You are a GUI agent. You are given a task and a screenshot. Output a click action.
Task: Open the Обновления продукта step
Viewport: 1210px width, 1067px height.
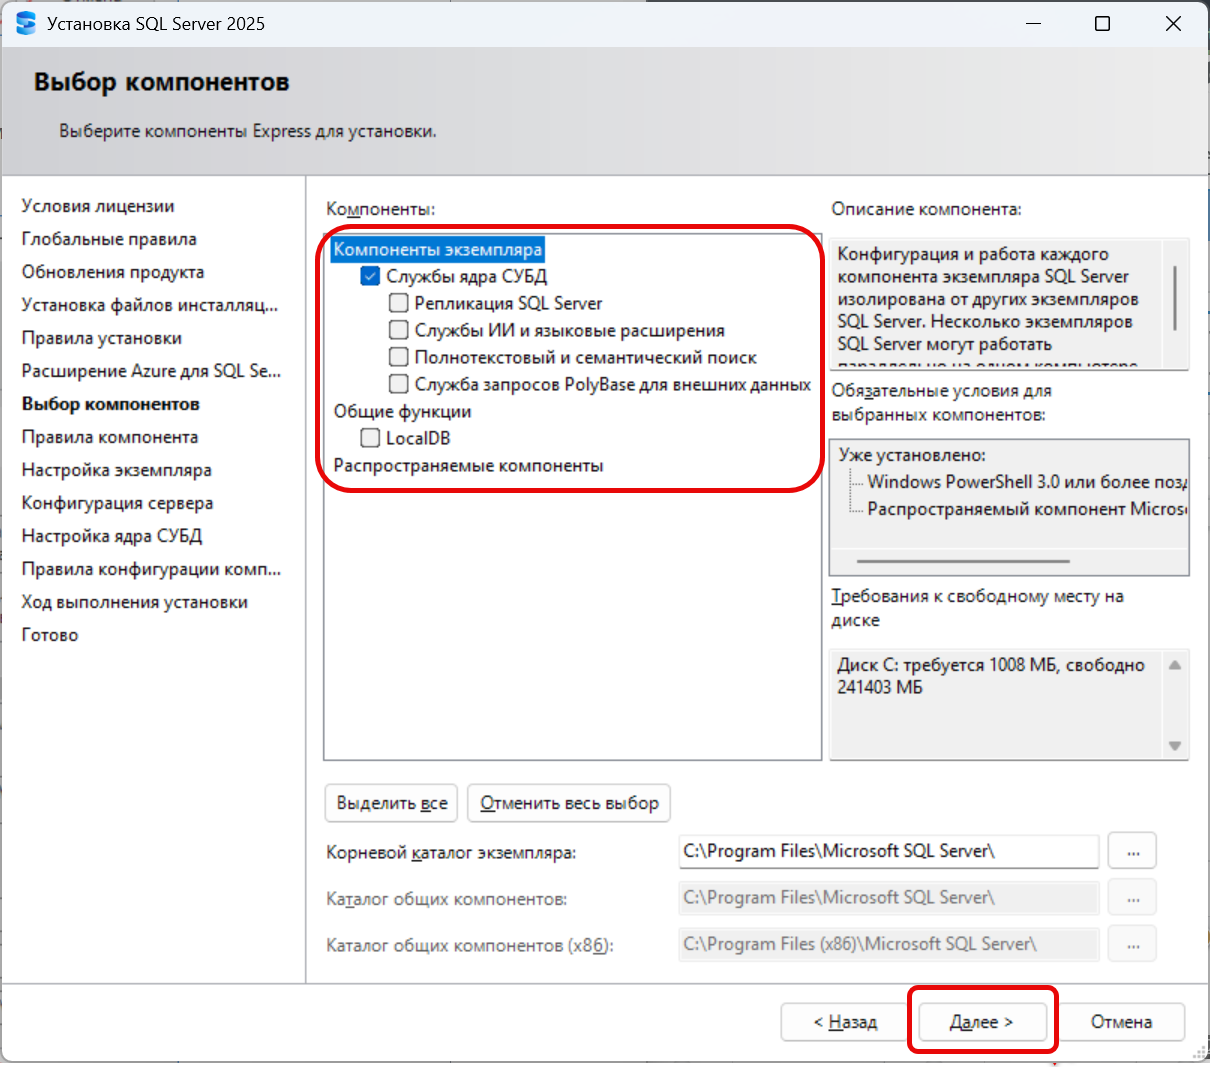point(113,272)
